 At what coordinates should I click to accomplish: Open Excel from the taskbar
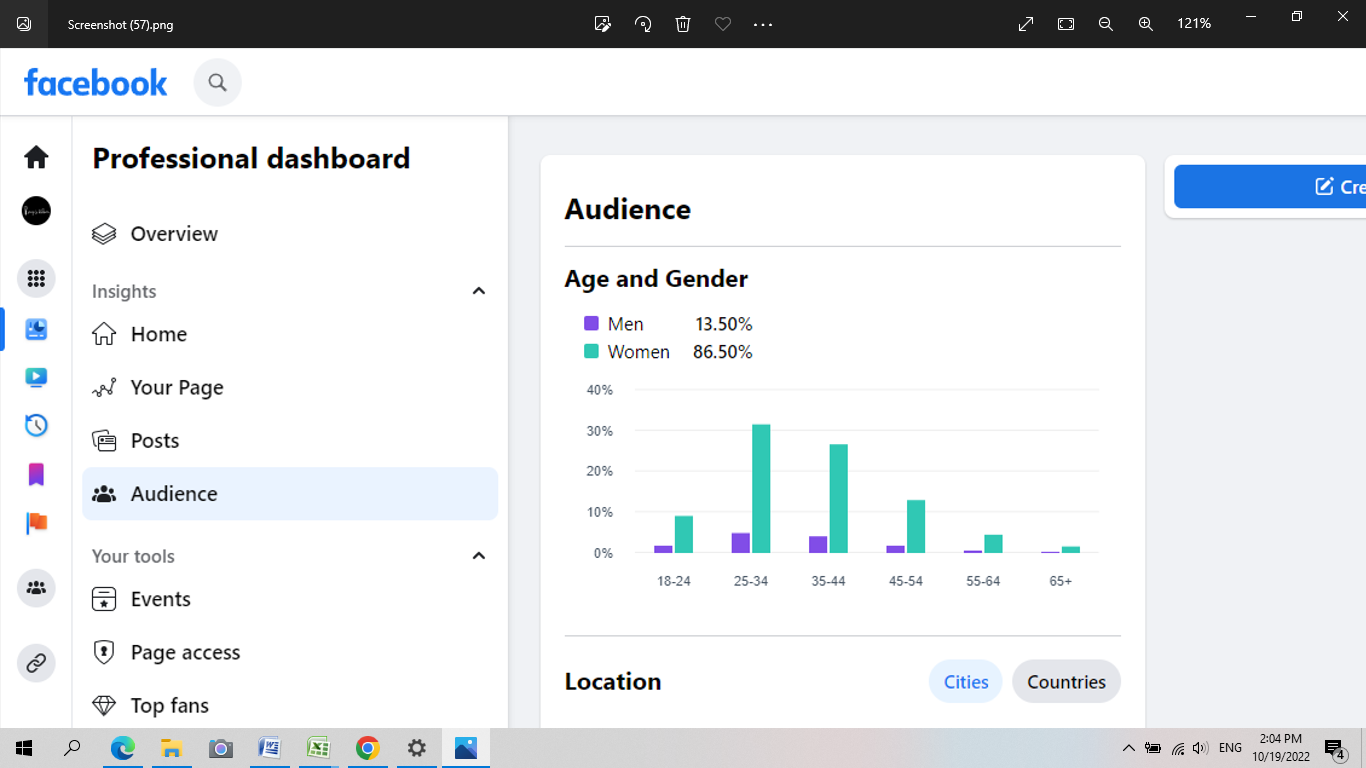point(318,748)
